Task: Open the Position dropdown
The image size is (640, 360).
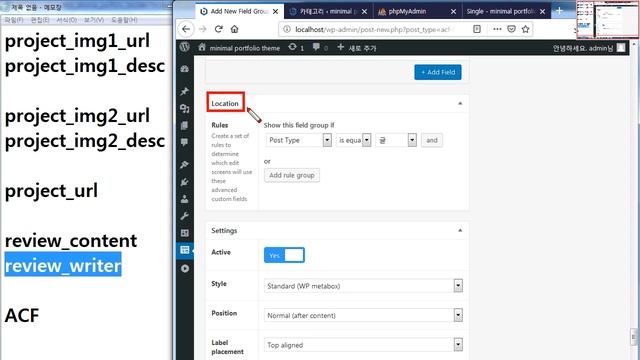Action: point(363,315)
